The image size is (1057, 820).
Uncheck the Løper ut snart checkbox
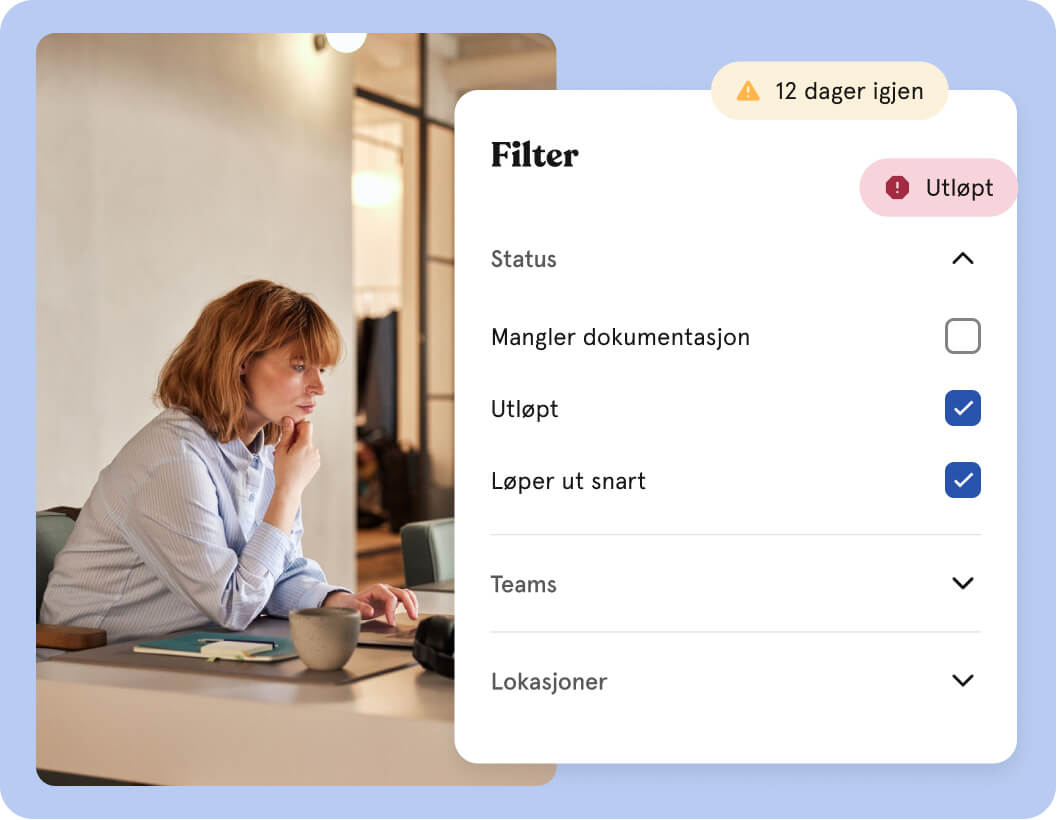962,480
